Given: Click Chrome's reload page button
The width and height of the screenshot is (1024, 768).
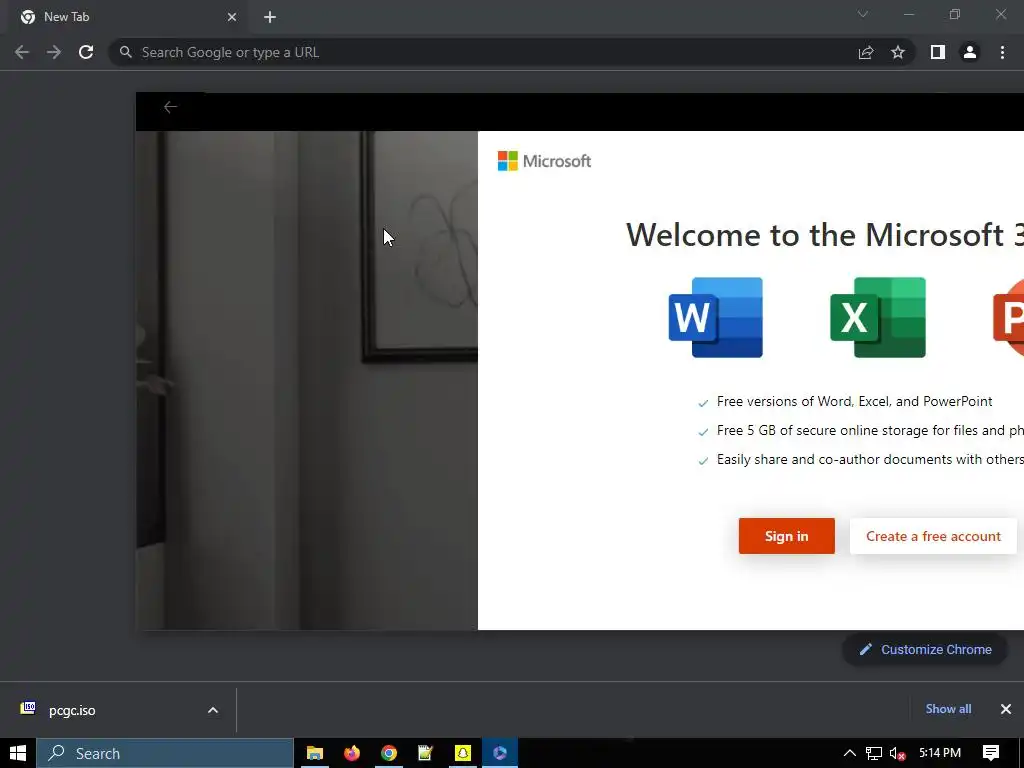Looking at the screenshot, I should (x=86, y=52).
